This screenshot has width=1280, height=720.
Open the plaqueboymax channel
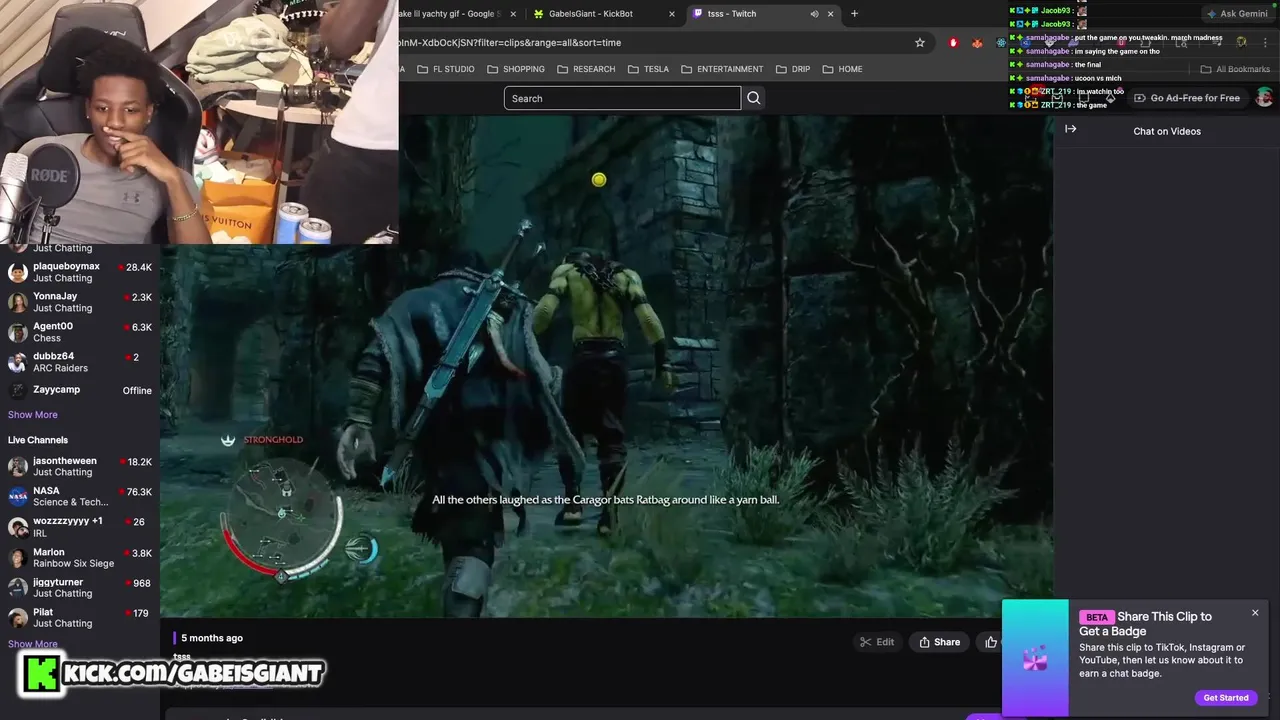(80, 272)
